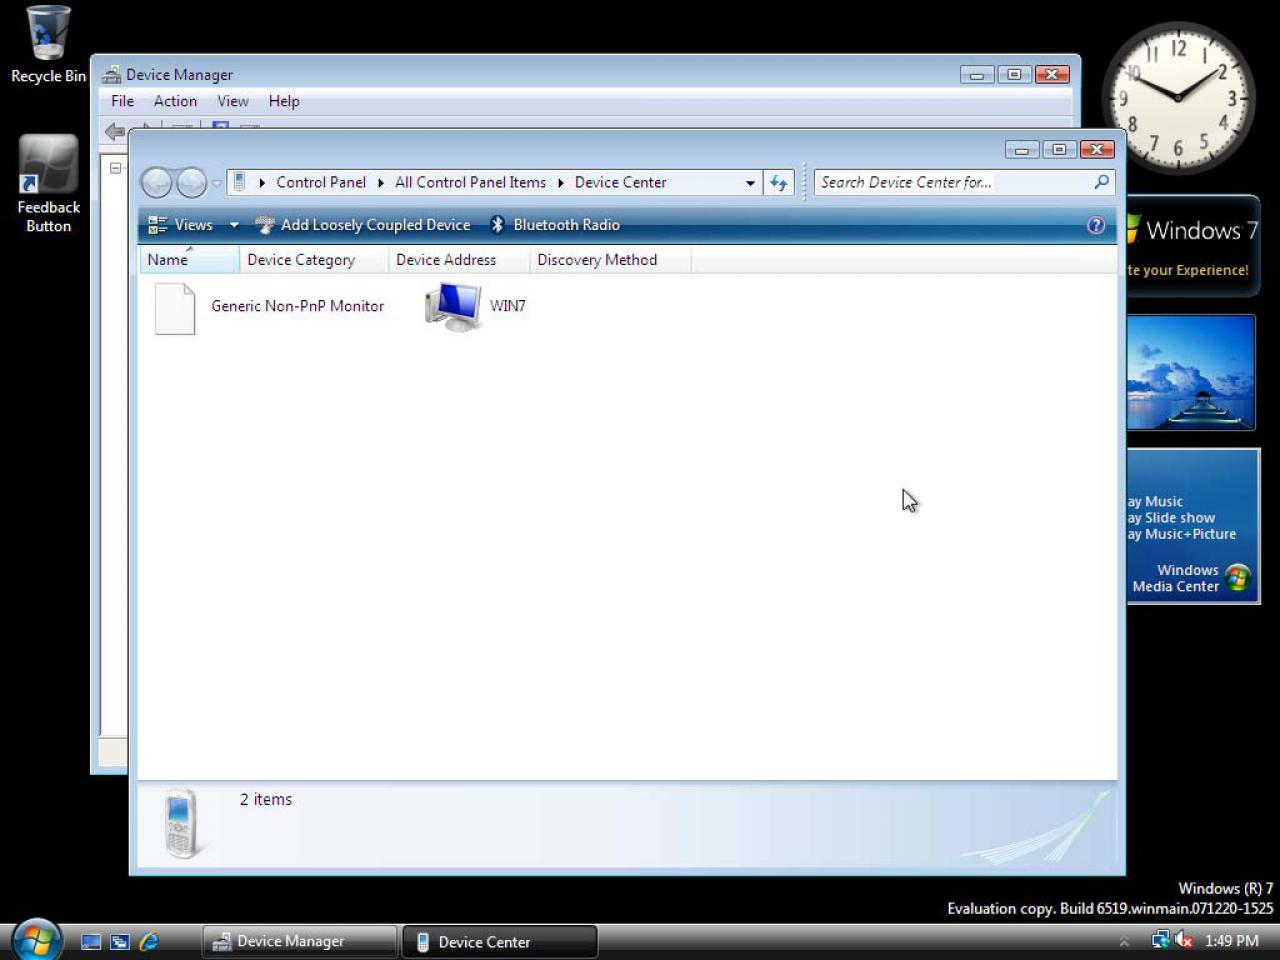Focus the Search Device Center field
This screenshot has height=960, width=1280.
952,182
